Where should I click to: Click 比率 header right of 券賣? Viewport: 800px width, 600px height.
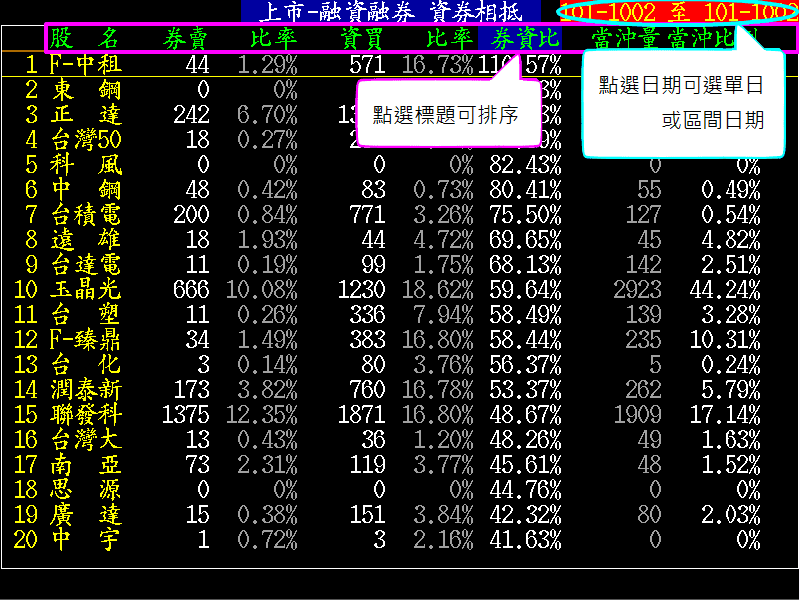273,39
